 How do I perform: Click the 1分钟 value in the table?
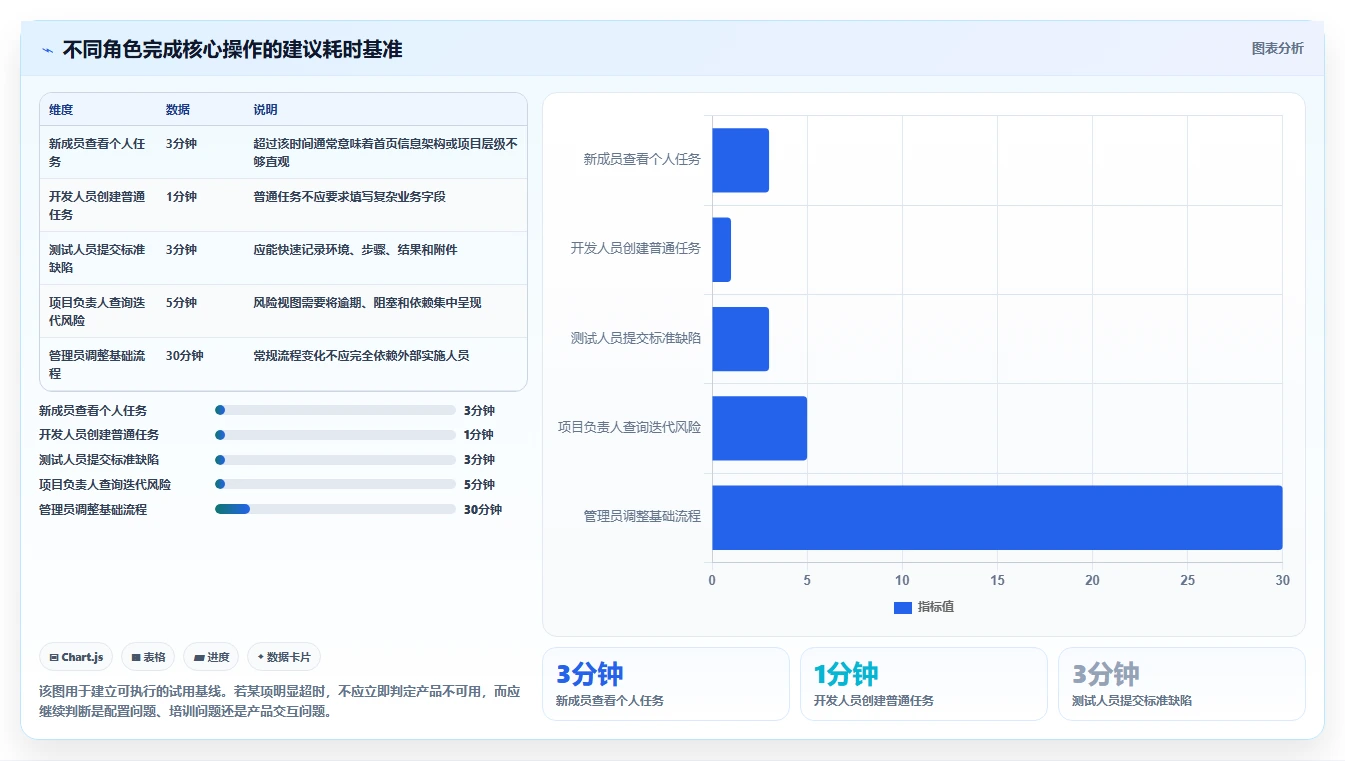(x=181, y=196)
